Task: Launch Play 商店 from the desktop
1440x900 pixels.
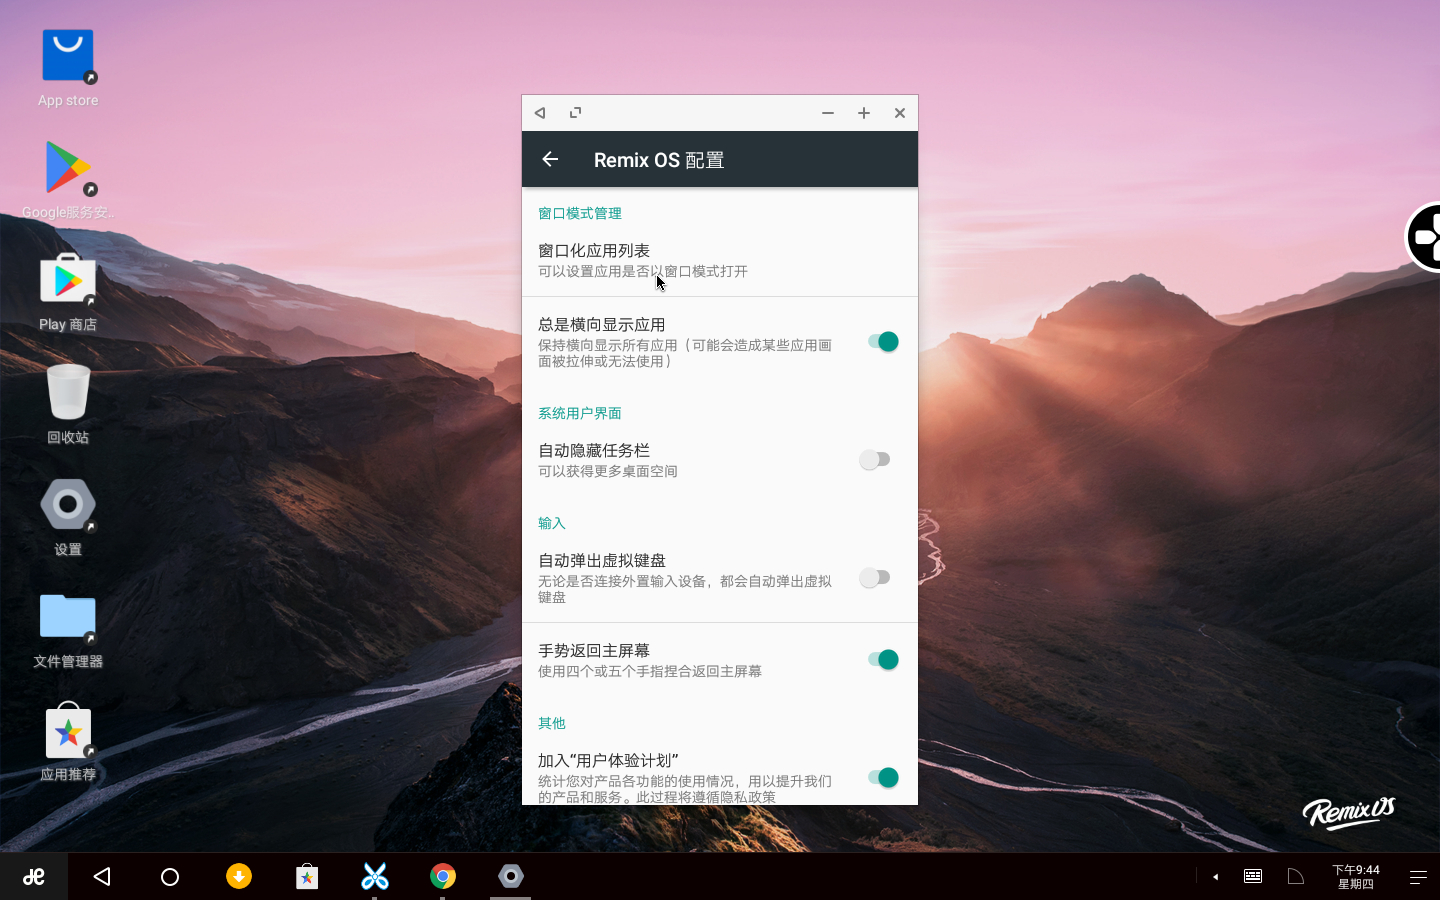Action: pyautogui.click(x=68, y=292)
